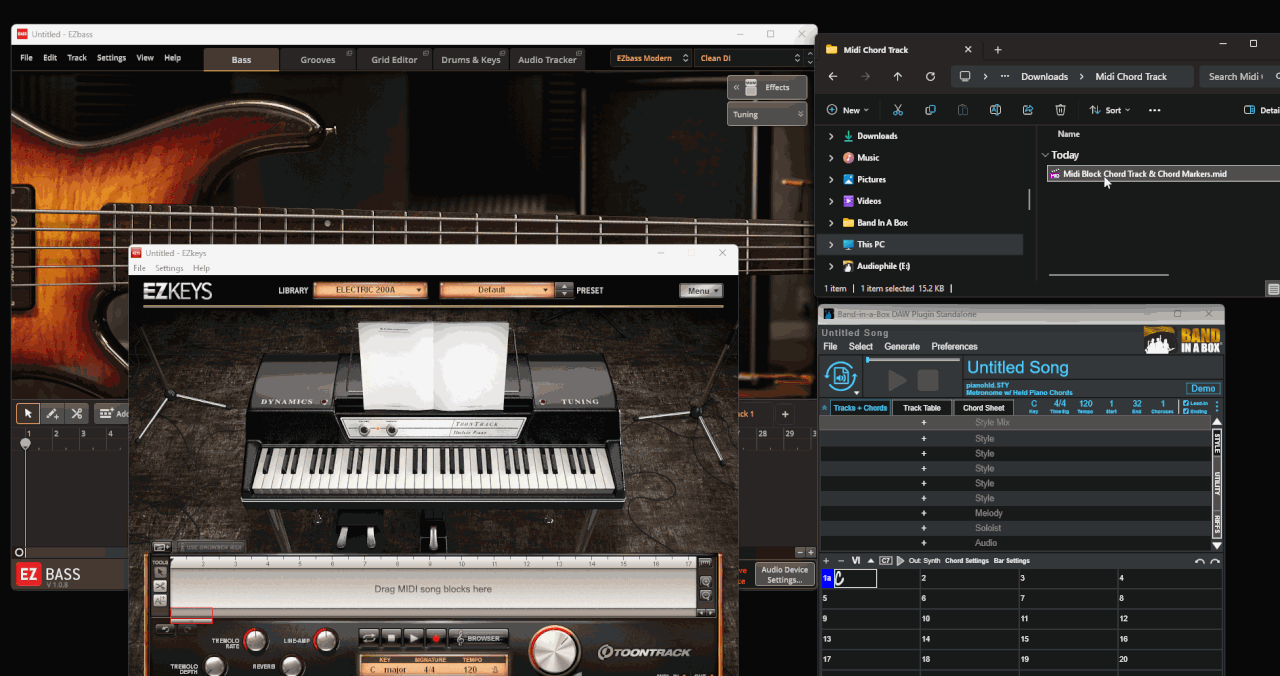Open Audio Device Settings in EZbass
Image resolution: width=1280 pixels, height=676 pixels.
click(x=784, y=575)
